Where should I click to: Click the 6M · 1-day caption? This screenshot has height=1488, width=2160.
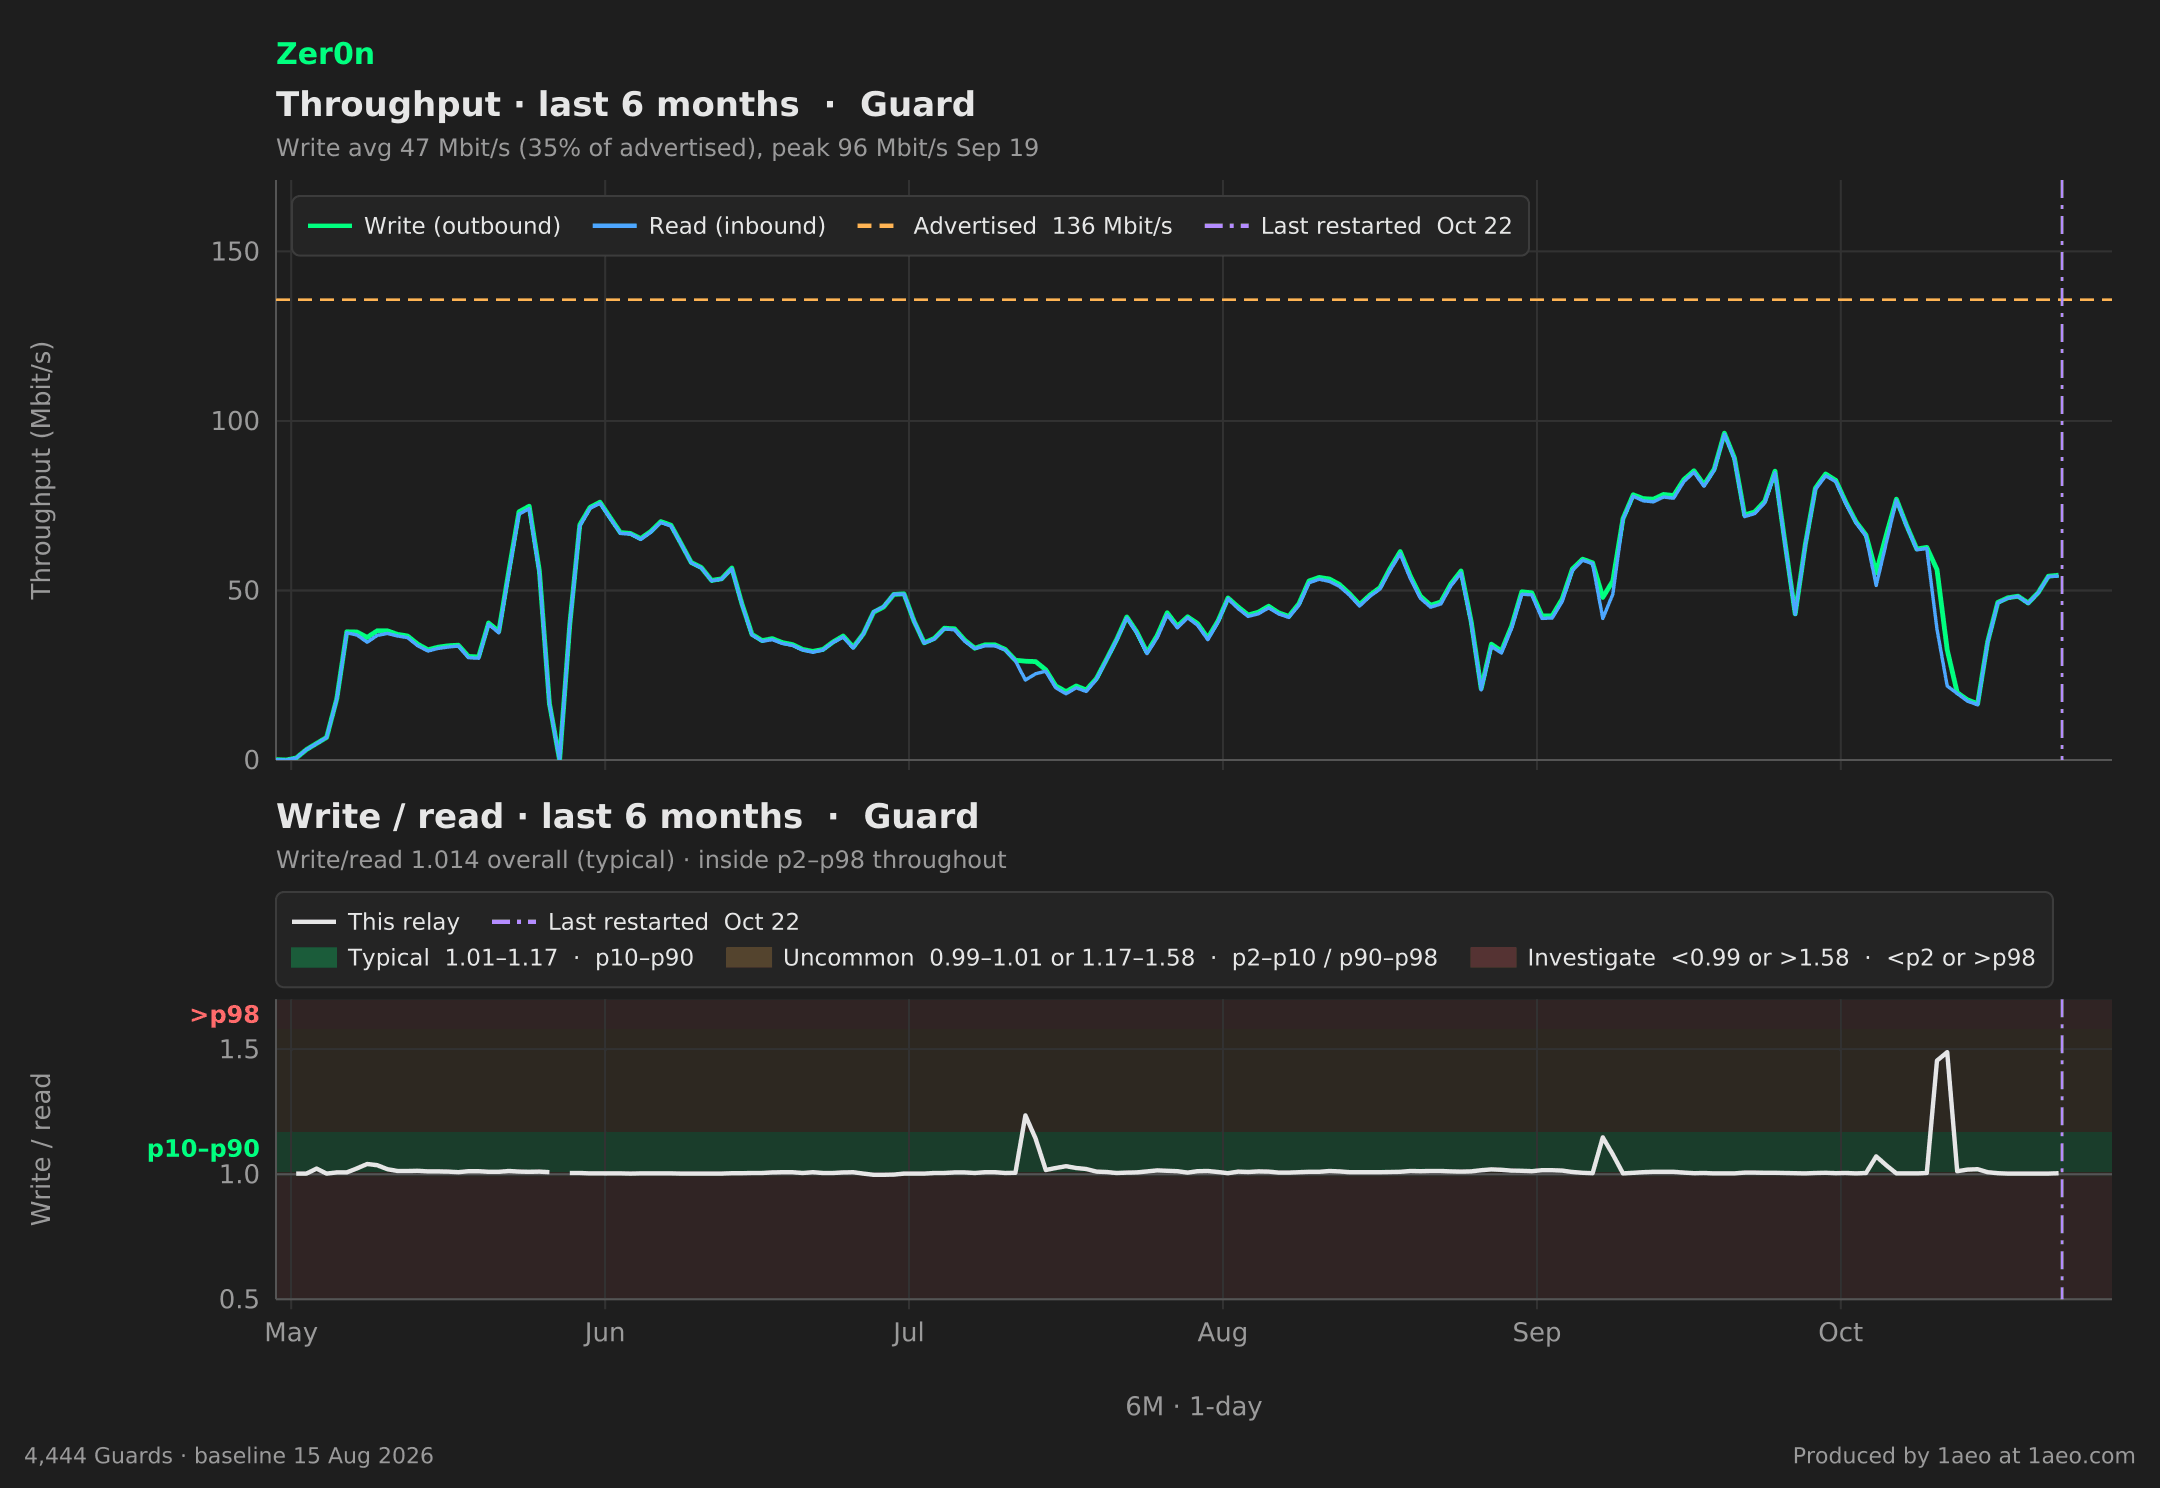coord(1194,1407)
